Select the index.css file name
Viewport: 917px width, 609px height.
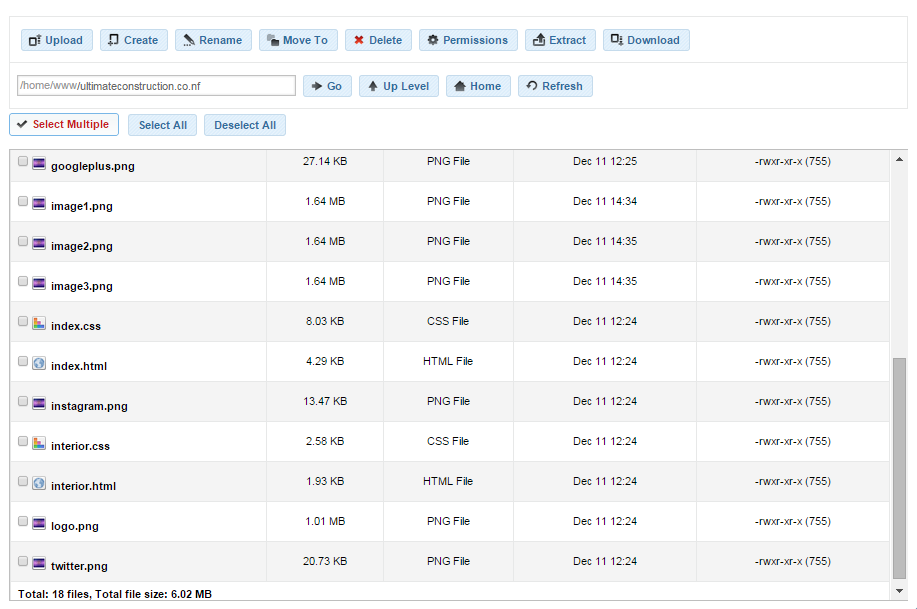(x=75, y=326)
